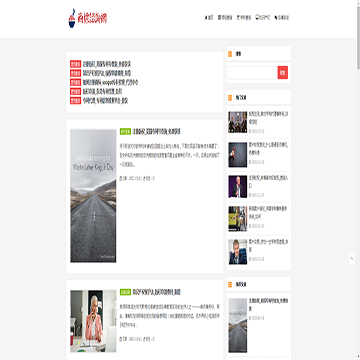Open the woman-on-phone article thumbnail
This screenshot has width=360, height=360.
click(x=93, y=321)
